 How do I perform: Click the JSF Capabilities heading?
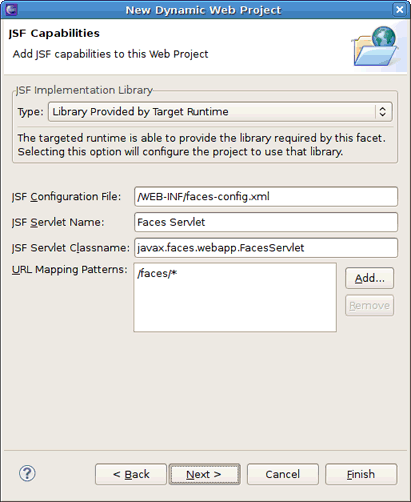pos(54,33)
